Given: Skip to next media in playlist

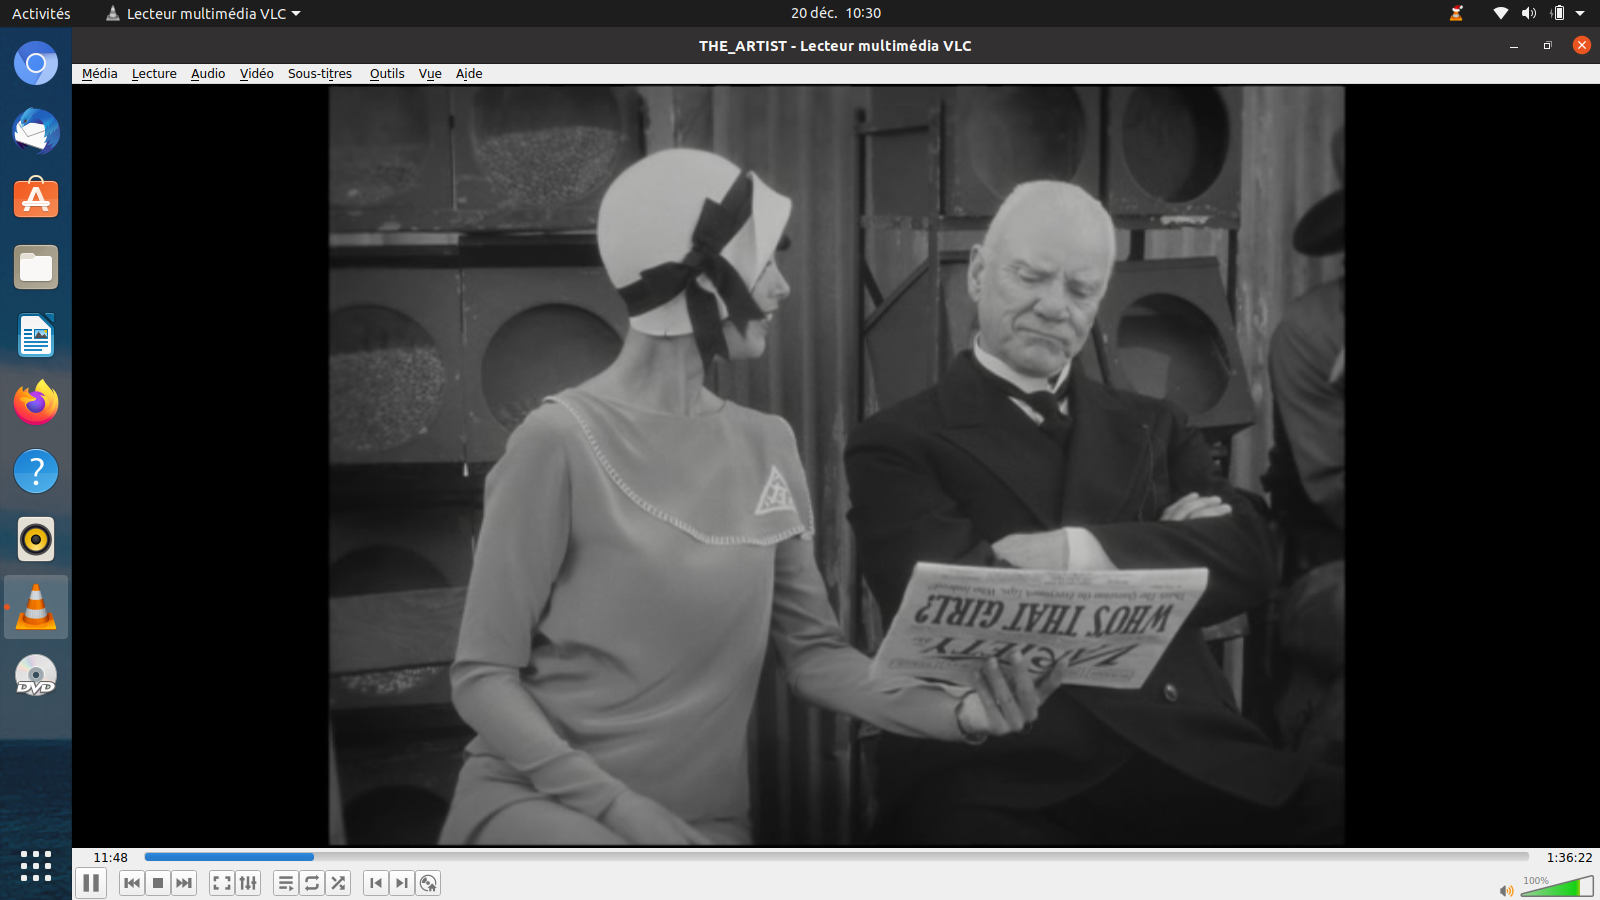Looking at the screenshot, I should (184, 883).
